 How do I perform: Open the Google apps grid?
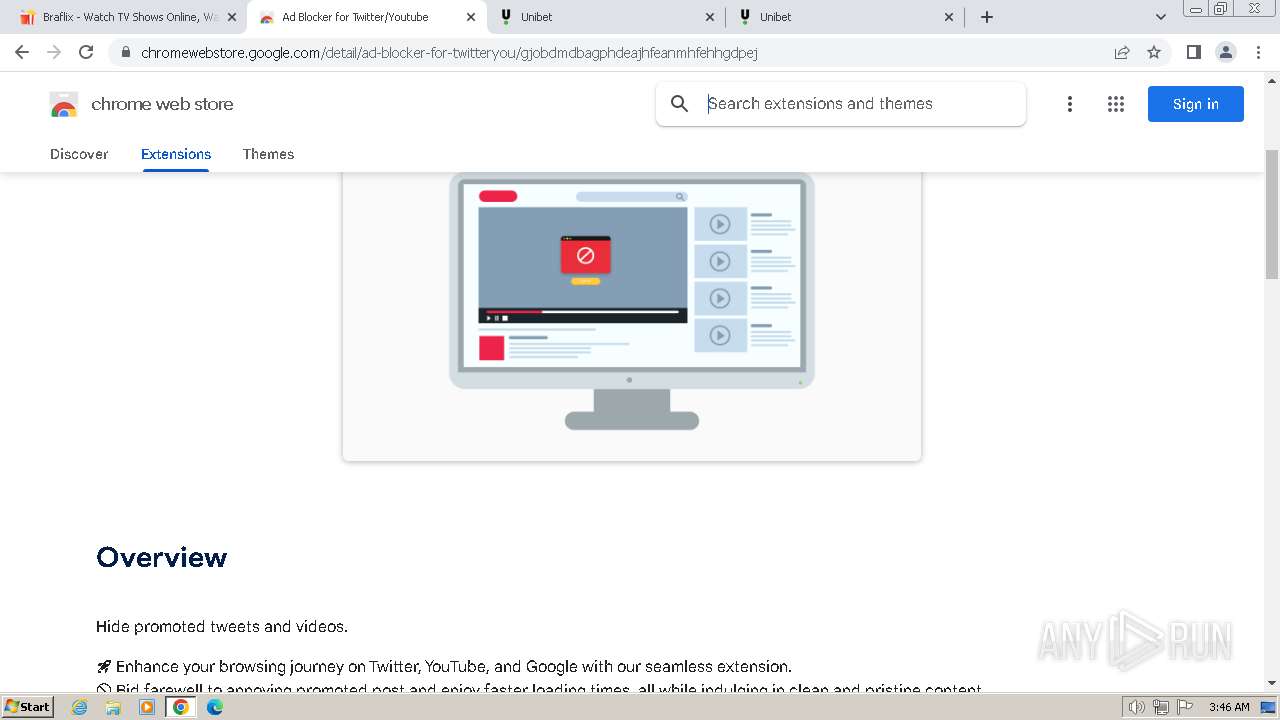click(1116, 104)
